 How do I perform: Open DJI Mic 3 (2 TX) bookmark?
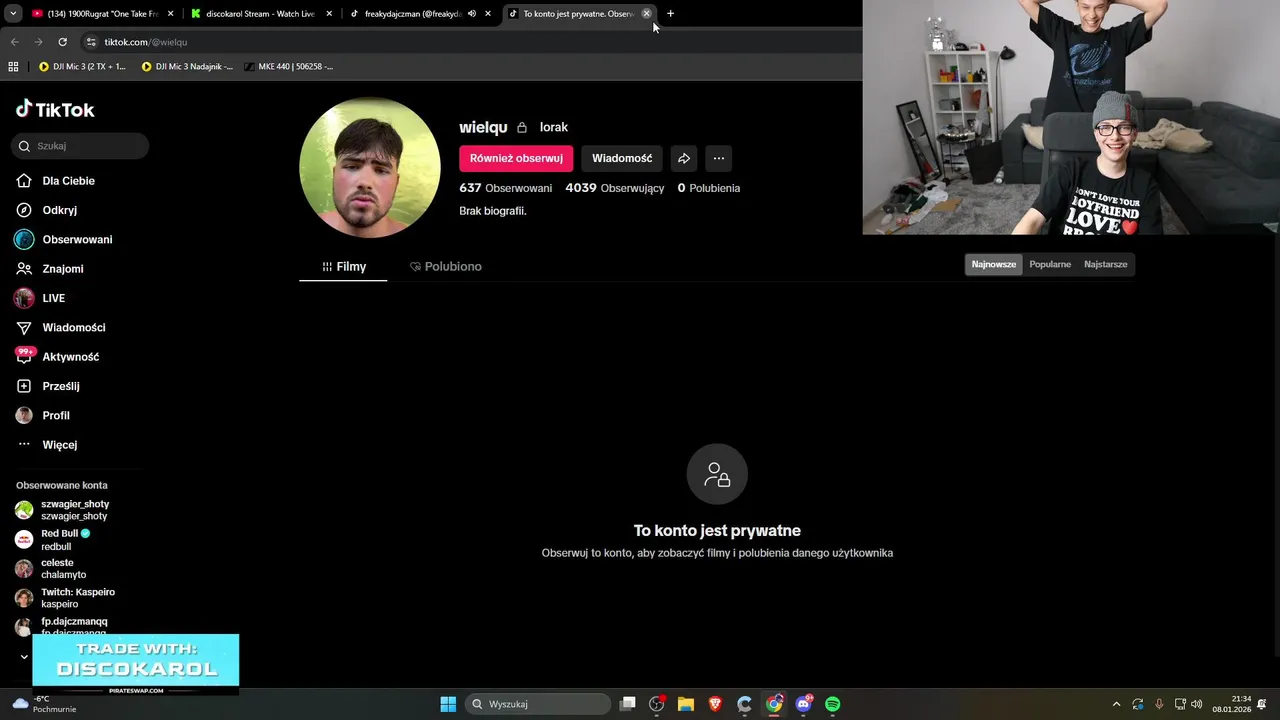point(82,67)
